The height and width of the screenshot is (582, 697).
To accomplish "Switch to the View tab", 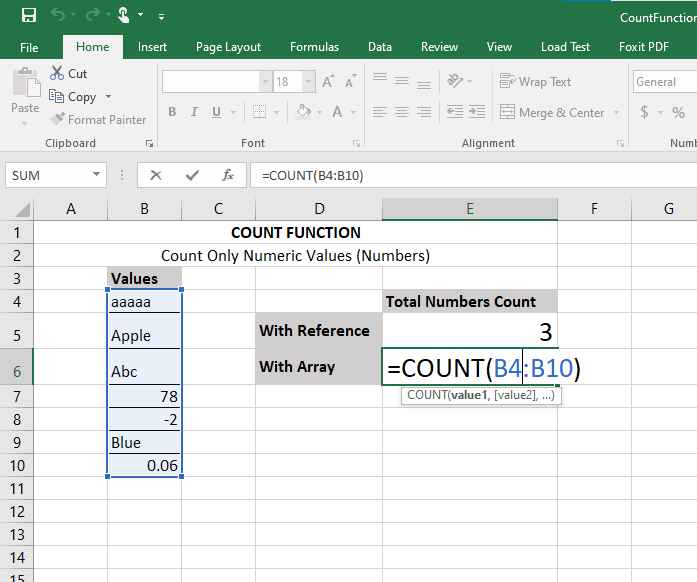I will click(499, 47).
